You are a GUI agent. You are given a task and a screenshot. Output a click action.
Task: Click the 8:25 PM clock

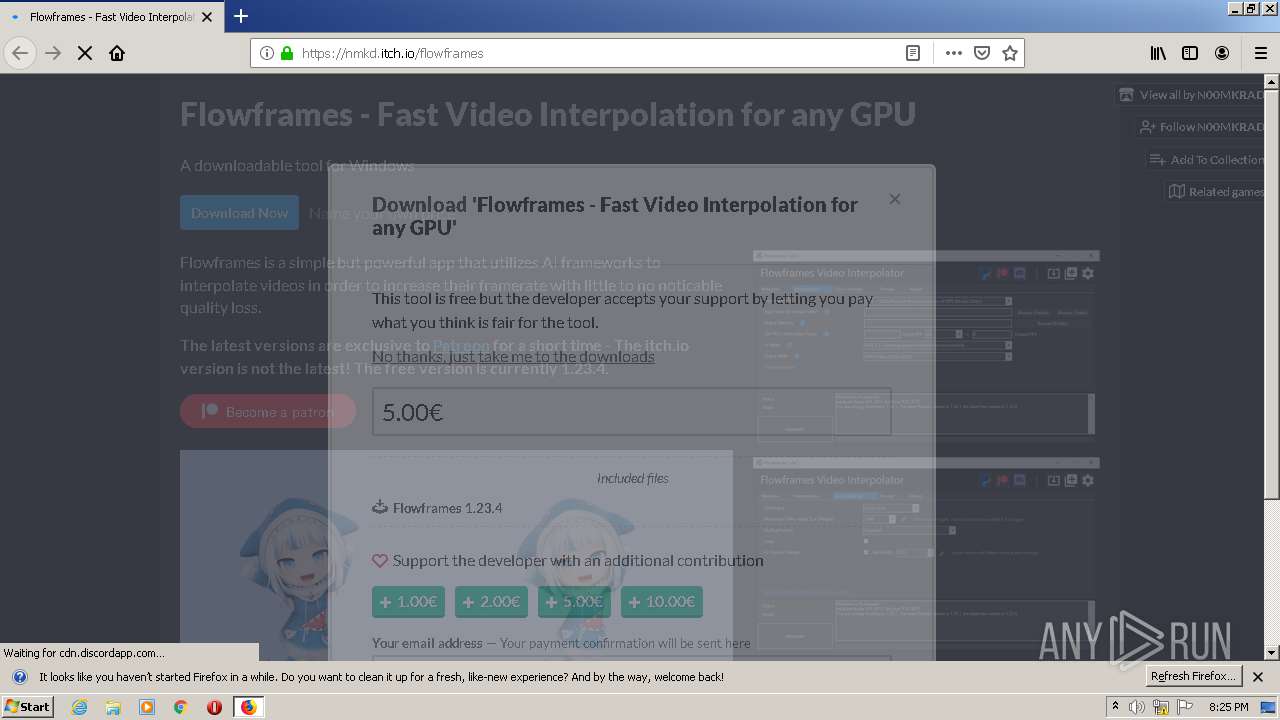pos(1228,707)
